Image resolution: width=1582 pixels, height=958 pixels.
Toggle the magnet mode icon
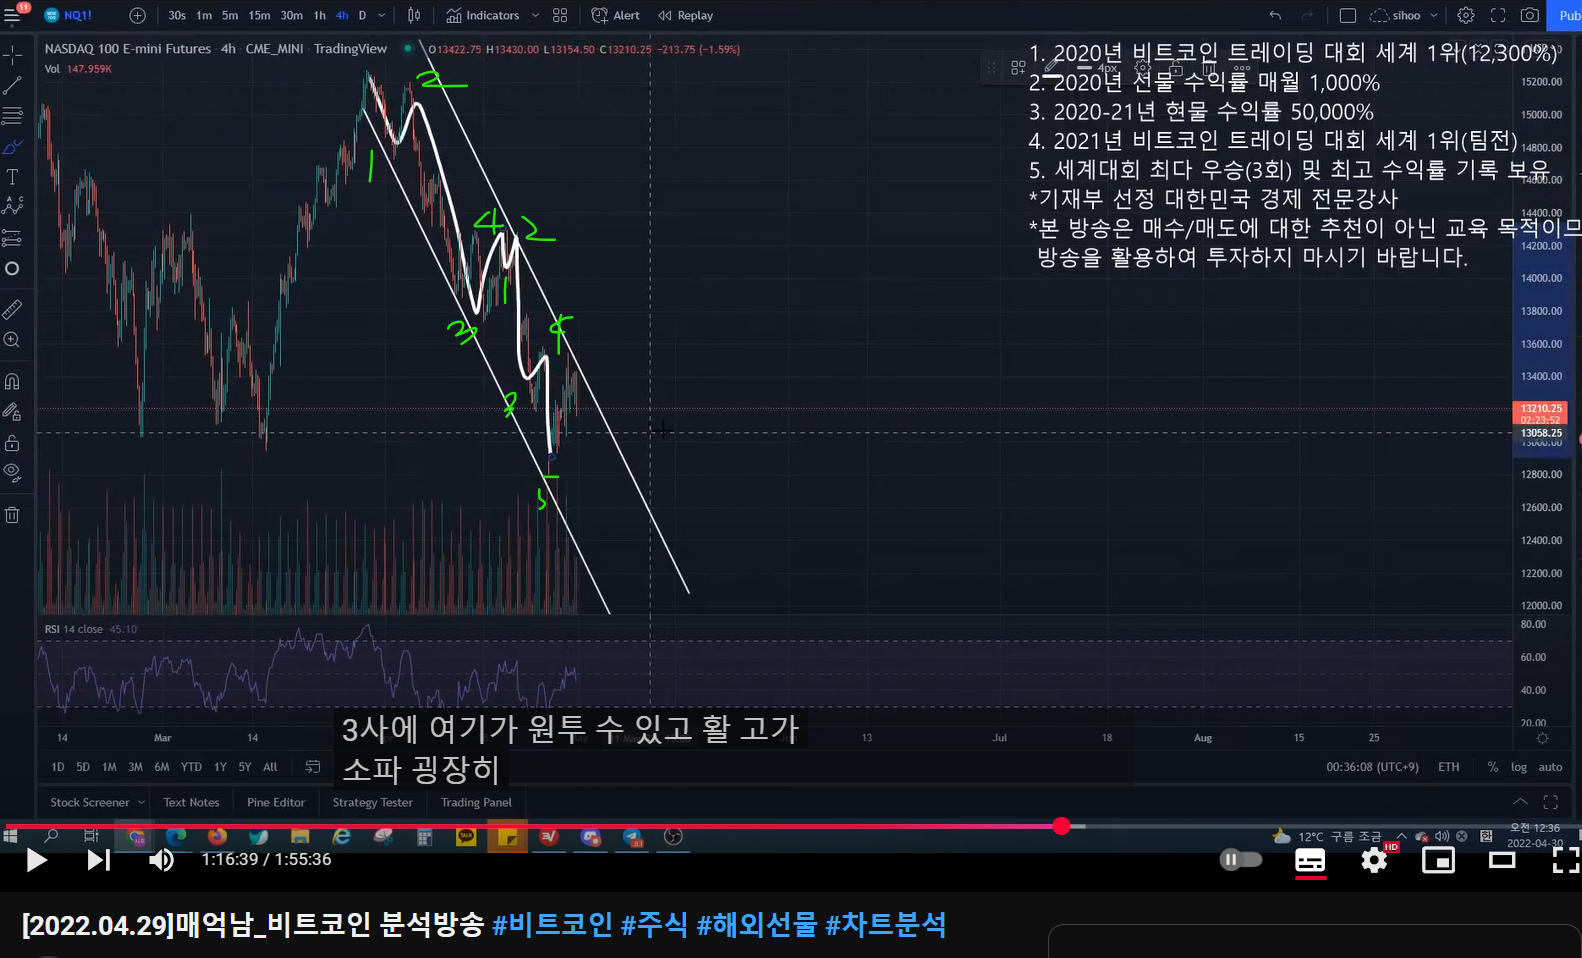click(x=13, y=381)
